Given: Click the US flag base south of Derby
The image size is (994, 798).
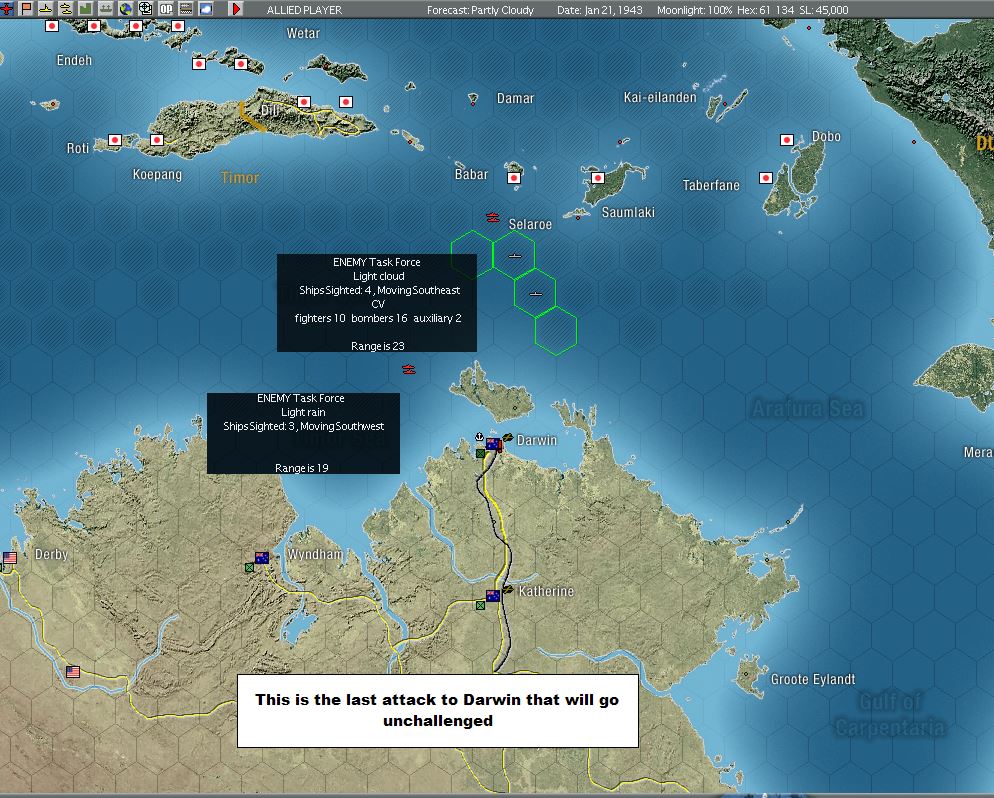Looking at the screenshot, I should [73, 671].
